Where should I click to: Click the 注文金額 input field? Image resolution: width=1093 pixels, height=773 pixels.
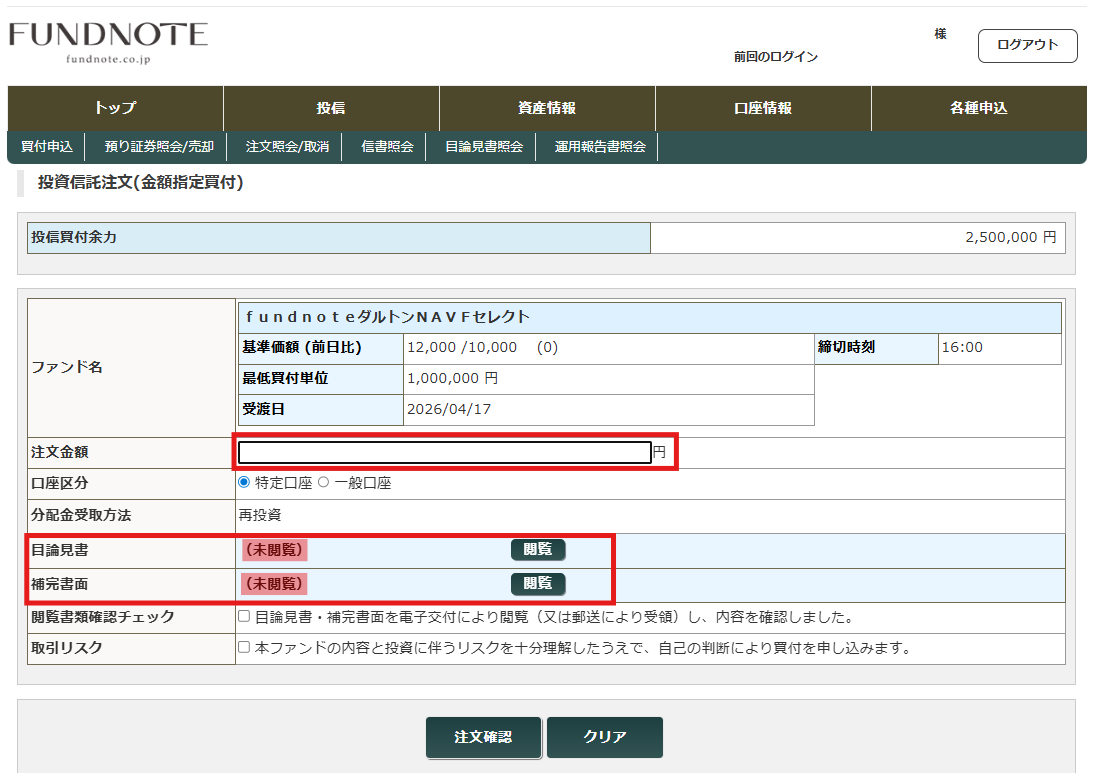444,453
